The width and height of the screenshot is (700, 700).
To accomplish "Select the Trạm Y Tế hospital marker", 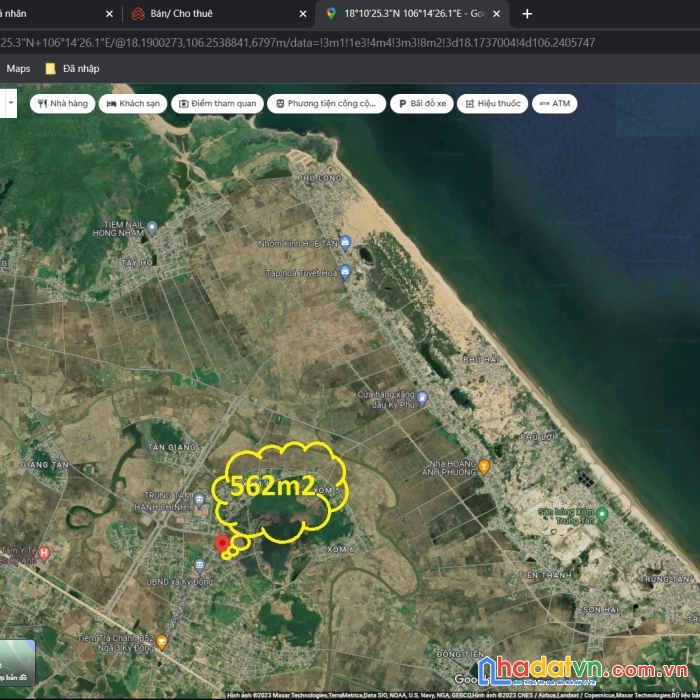I will pyautogui.click(x=44, y=553).
